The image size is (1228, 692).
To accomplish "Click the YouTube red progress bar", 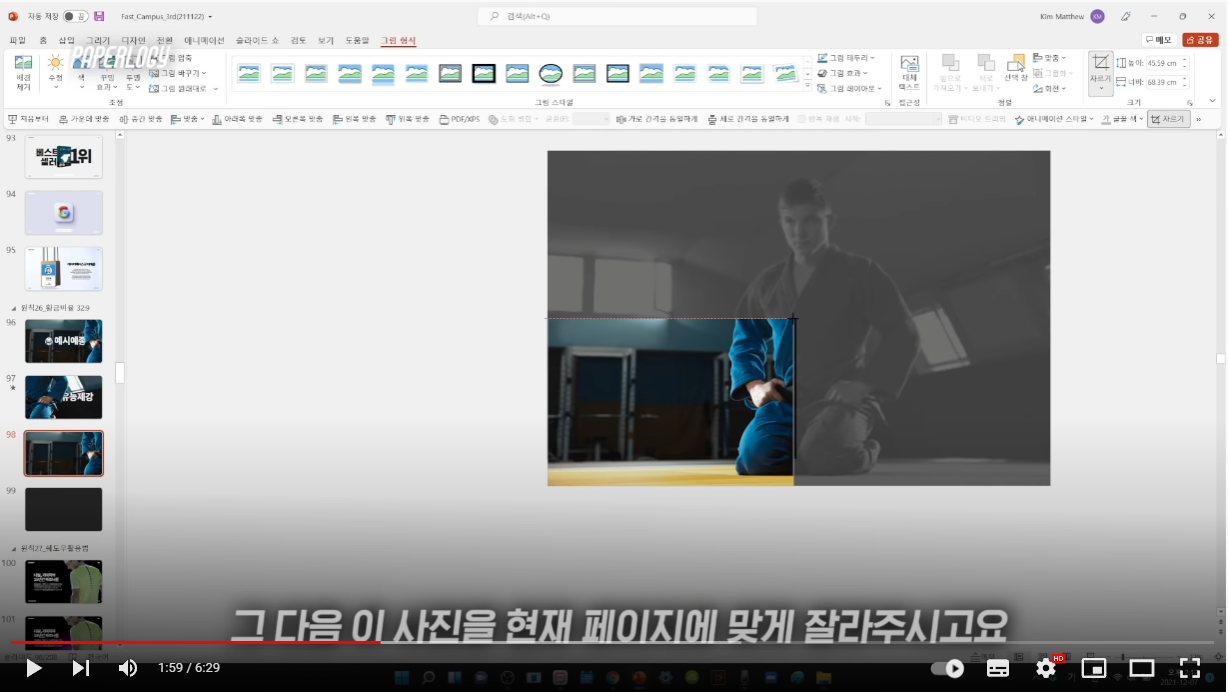I will [196, 642].
